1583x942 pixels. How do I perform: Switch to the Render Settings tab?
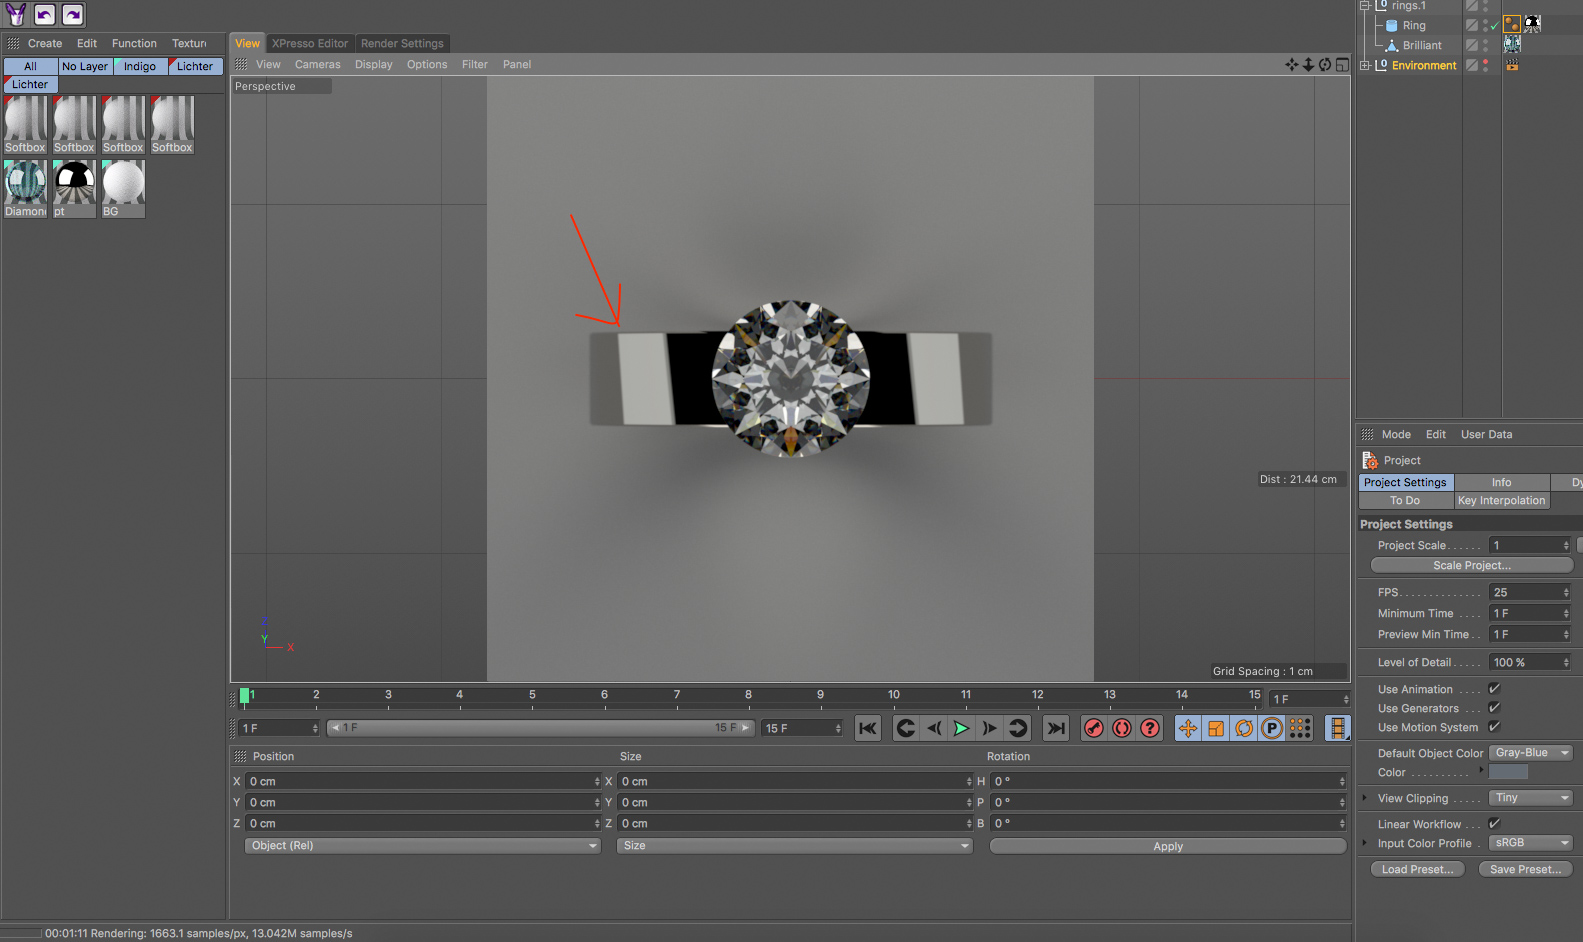(402, 43)
